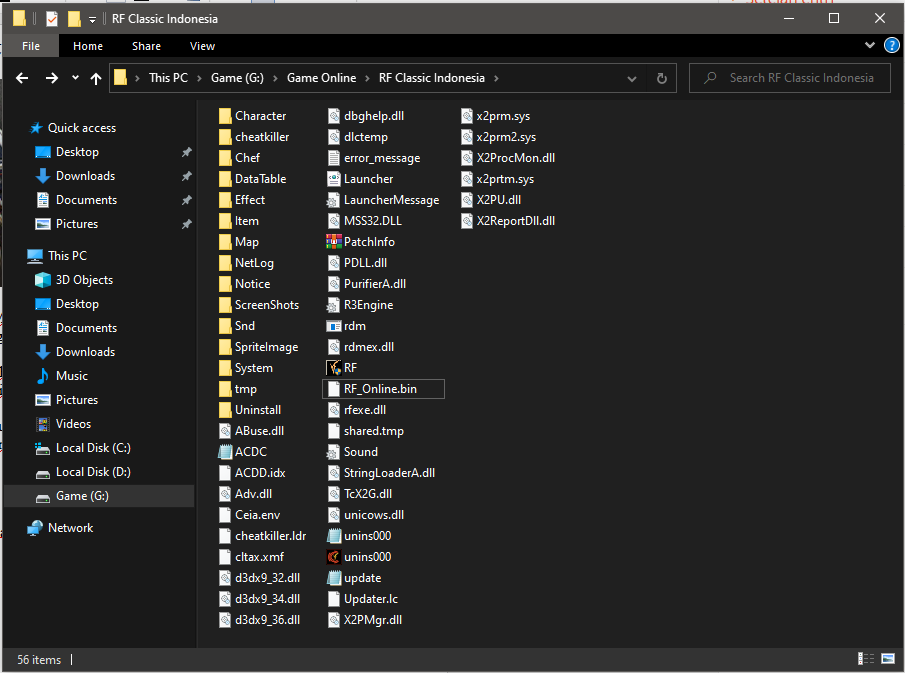Click the Search RF Classic Indonesia field
The height and width of the screenshot is (673, 905).
(790, 78)
